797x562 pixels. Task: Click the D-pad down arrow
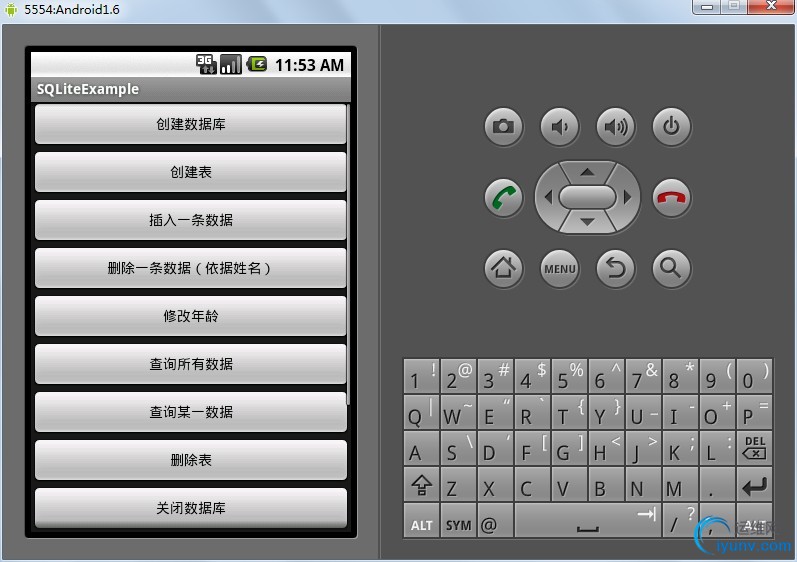[587, 222]
